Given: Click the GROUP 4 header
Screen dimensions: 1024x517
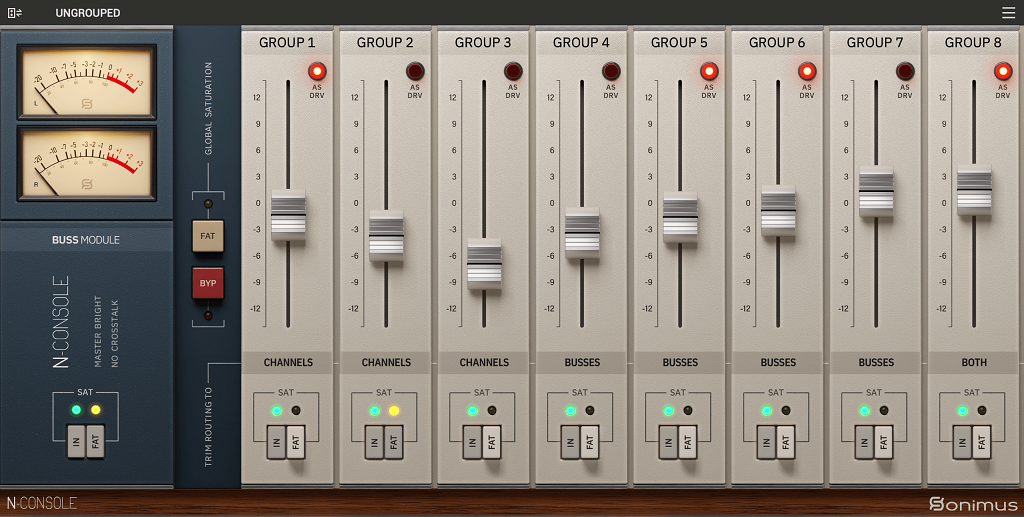Looking at the screenshot, I should click(x=581, y=42).
